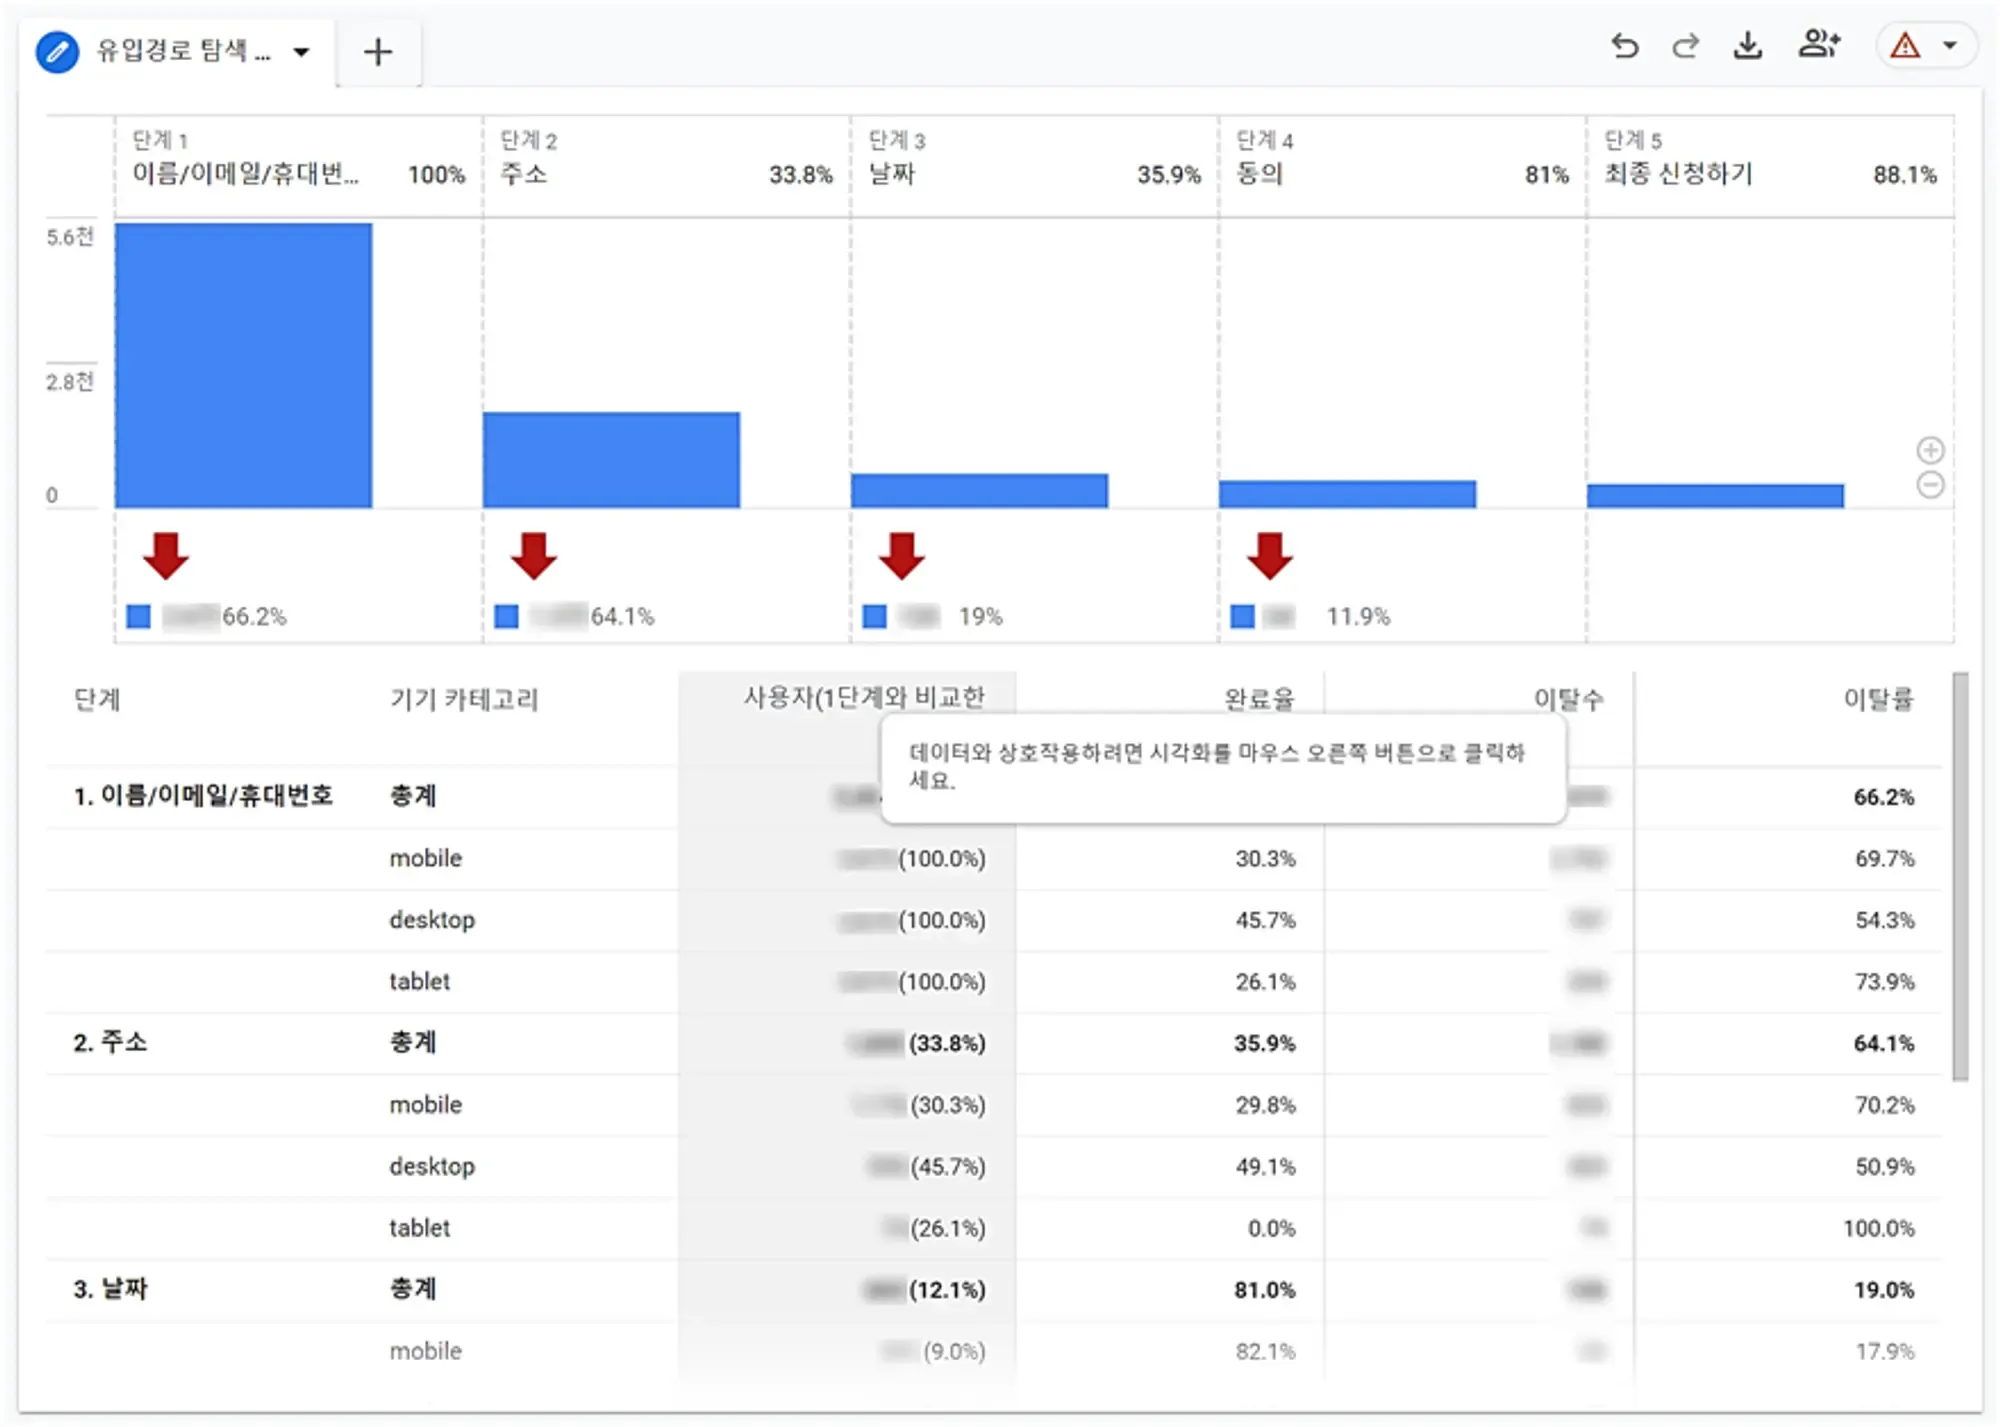This screenshot has width=2000, height=1427.
Task: Zoom out with the minus circle icon
Action: point(1930,485)
